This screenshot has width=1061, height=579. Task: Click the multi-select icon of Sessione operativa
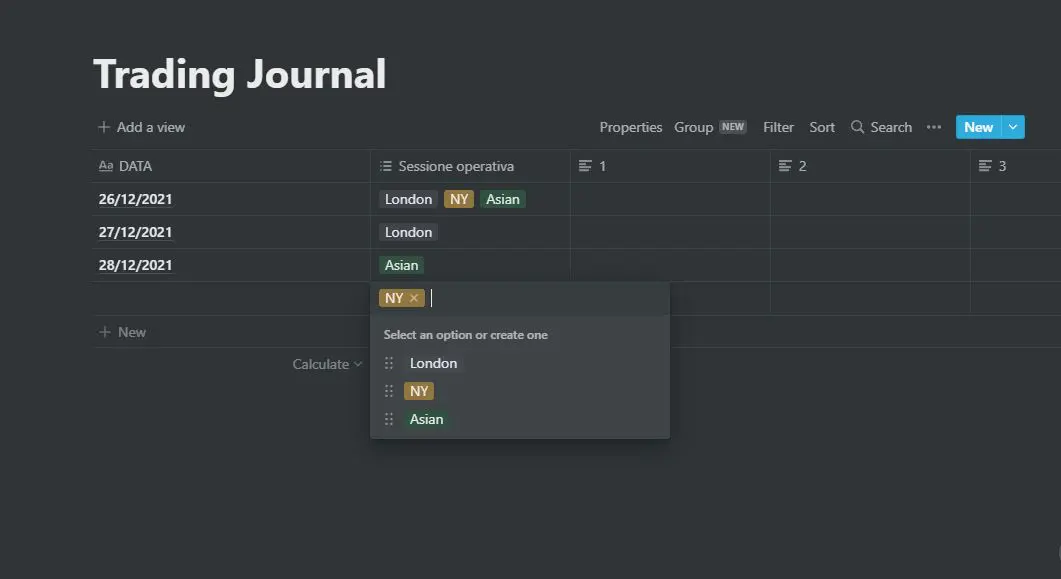click(386, 166)
